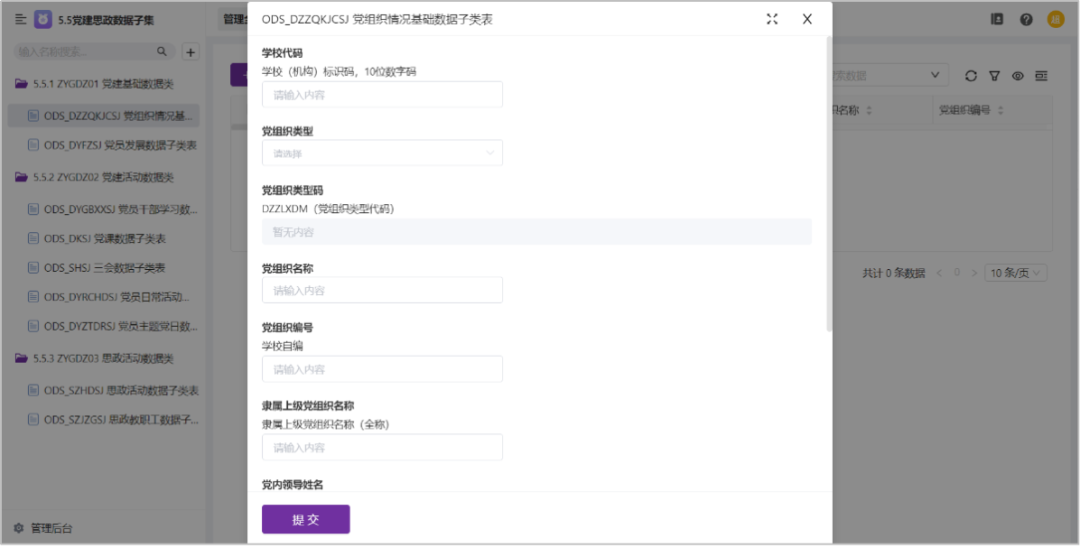1080x548 pixels.
Task: Click the gear icon next to 管理后台
Action: pos(19,529)
